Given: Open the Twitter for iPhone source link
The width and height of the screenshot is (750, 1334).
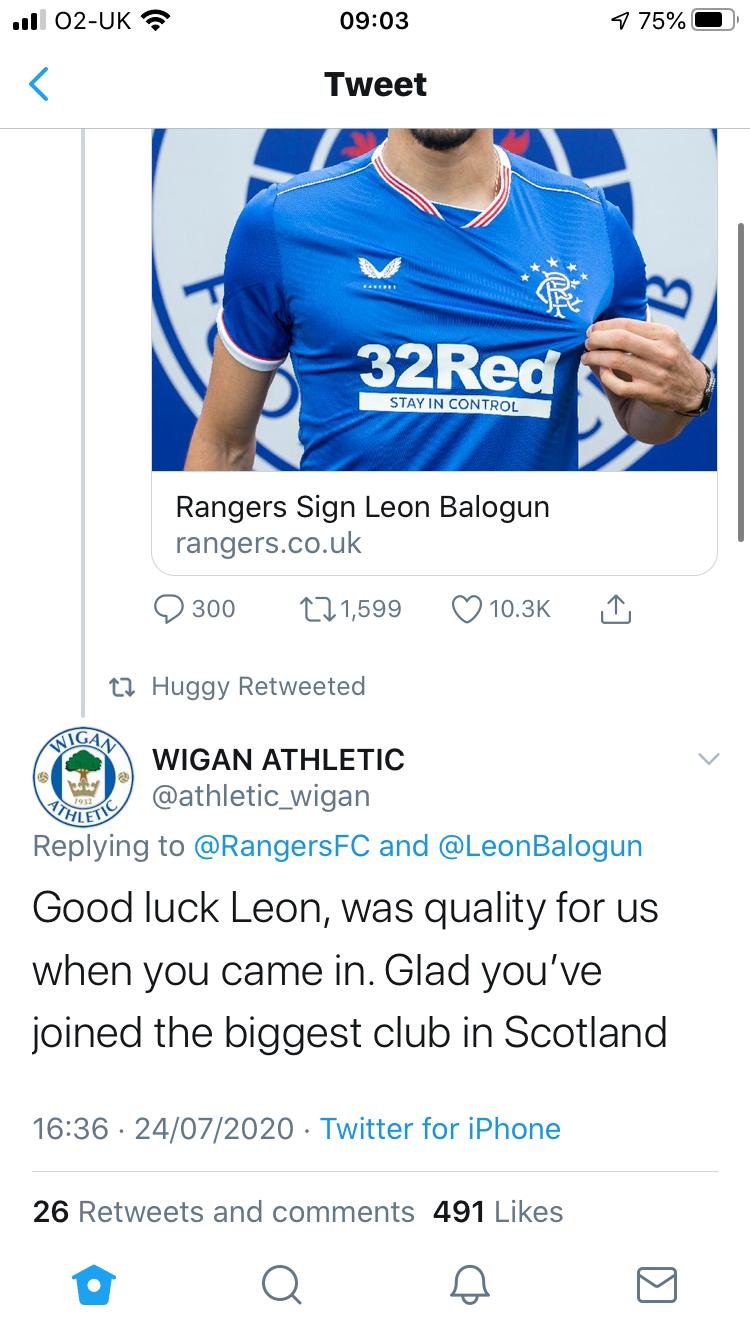Looking at the screenshot, I should pos(440,1129).
